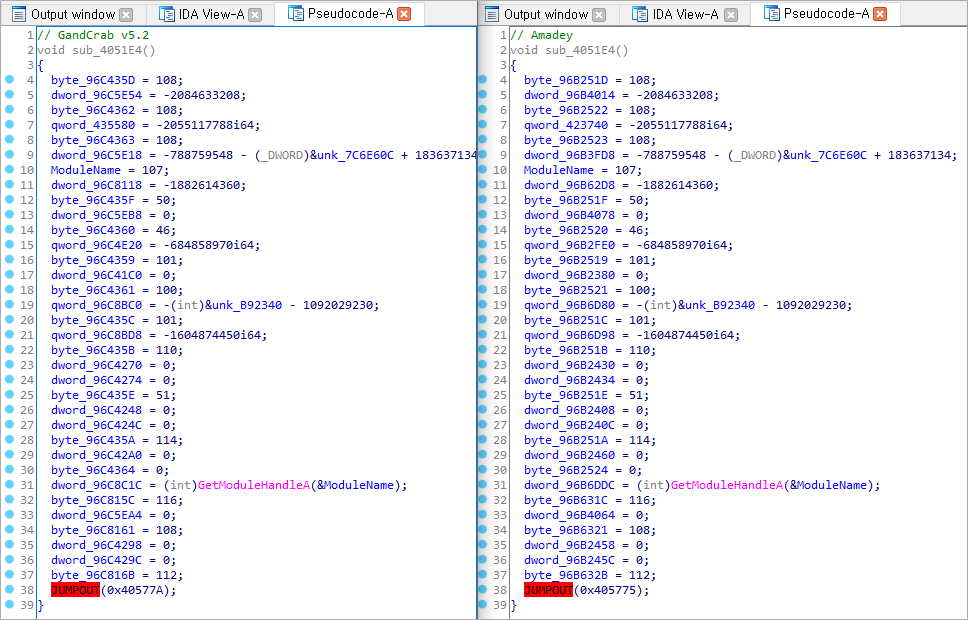Image resolution: width=968 pixels, height=620 pixels.
Task: Toggle breakpoint dot on left pane line 38
Action: pyautogui.click(x=9, y=590)
